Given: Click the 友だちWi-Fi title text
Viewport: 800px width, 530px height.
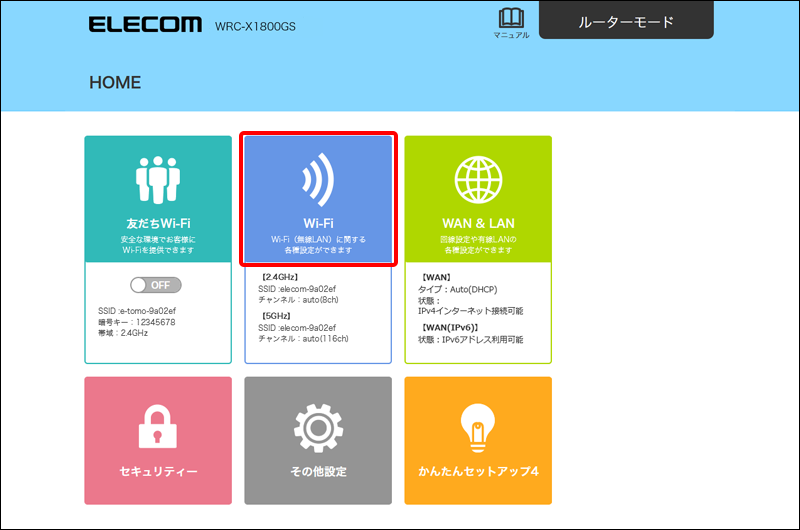Looking at the screenshot, I should coord(158,223).
